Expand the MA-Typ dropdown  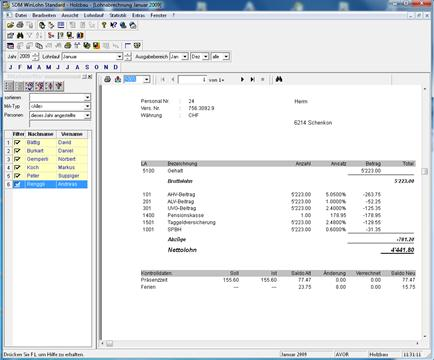click(x=87, y=106)
